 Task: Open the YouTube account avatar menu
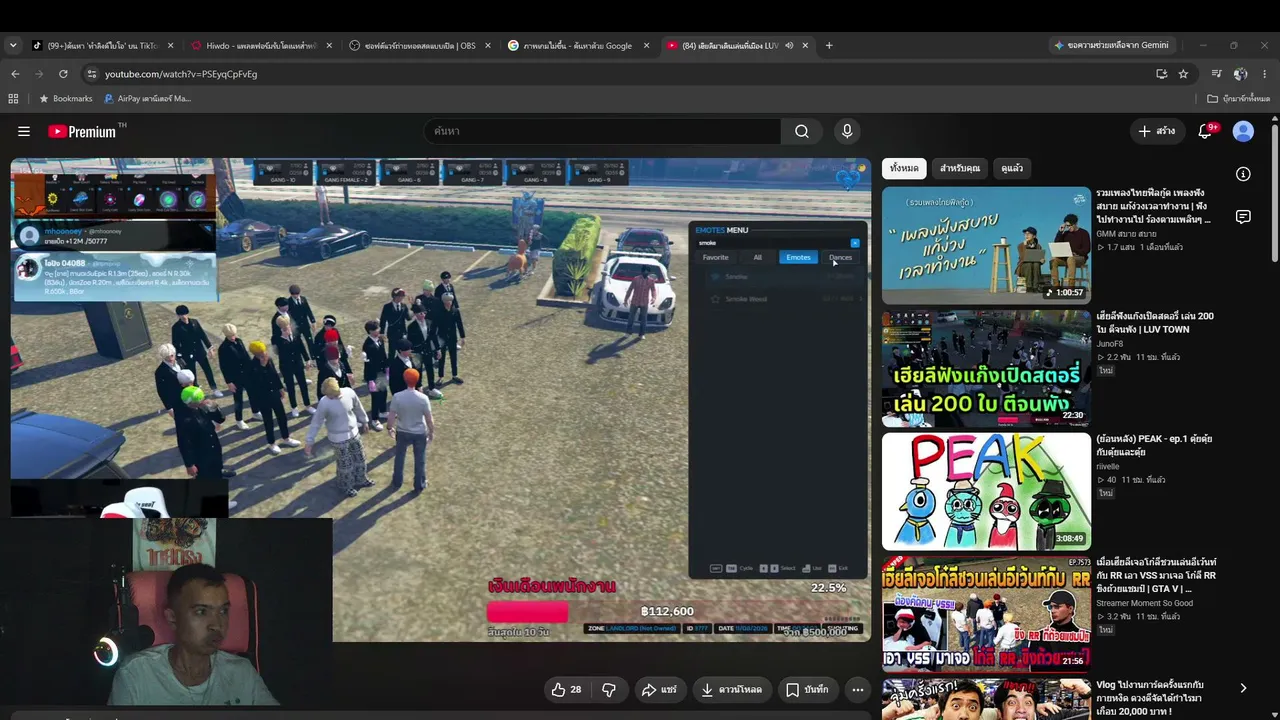(1243, 131)
